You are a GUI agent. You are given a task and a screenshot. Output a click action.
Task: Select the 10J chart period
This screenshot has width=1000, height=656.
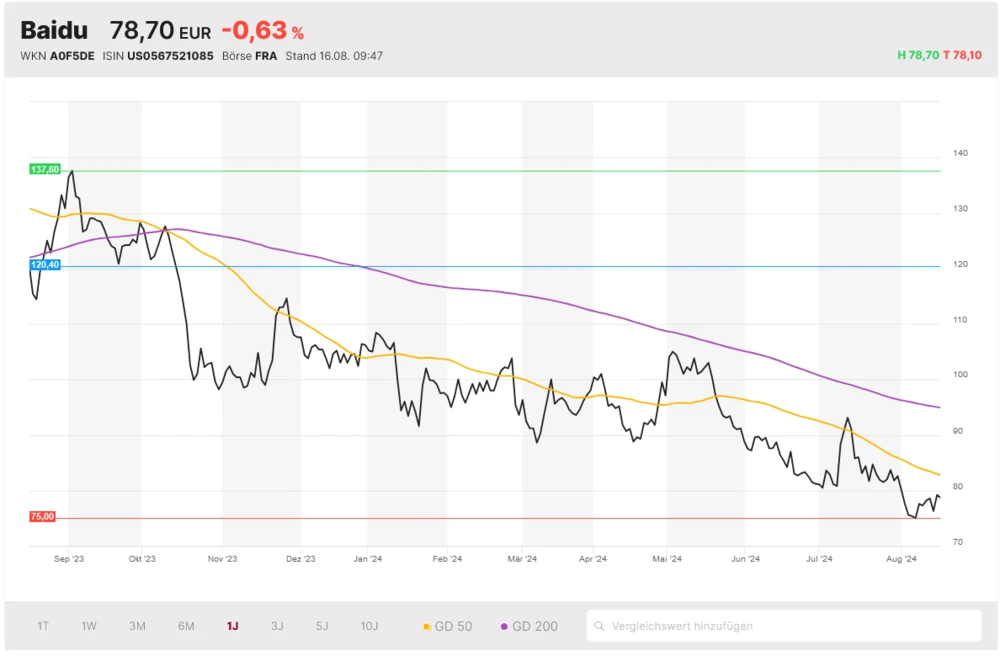click(369, 625)
